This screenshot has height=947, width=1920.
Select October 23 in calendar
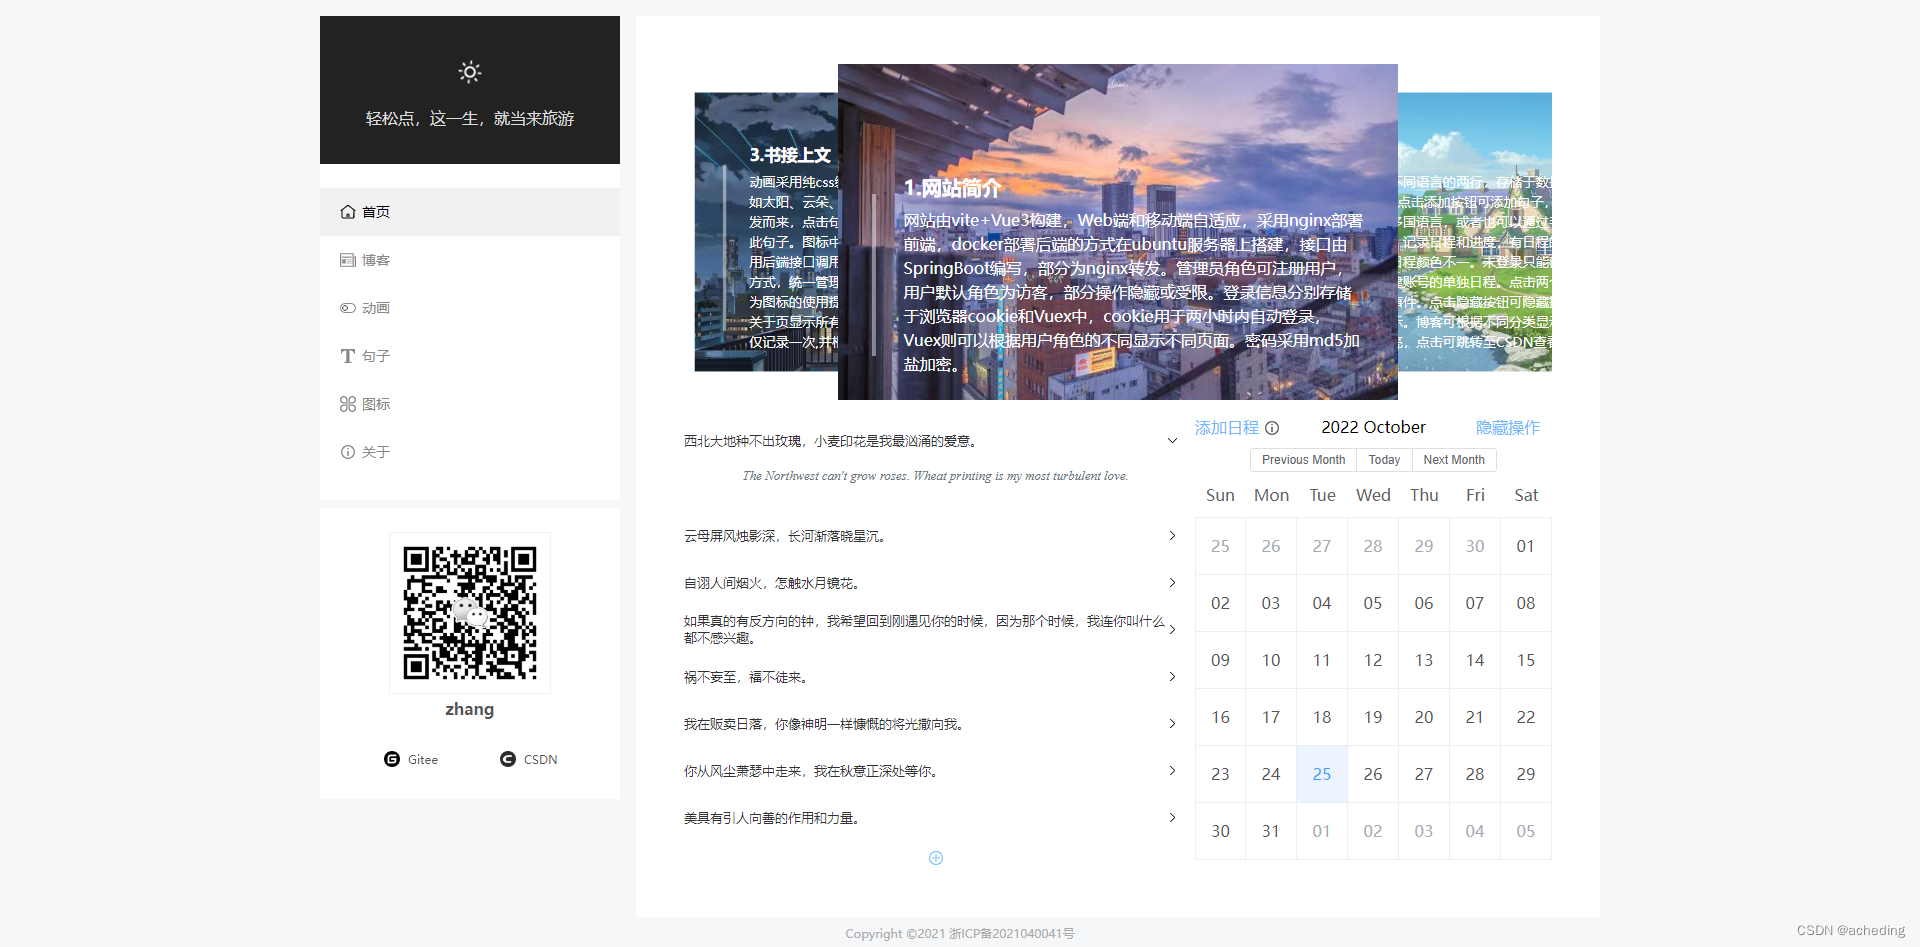coord(1220,774)
